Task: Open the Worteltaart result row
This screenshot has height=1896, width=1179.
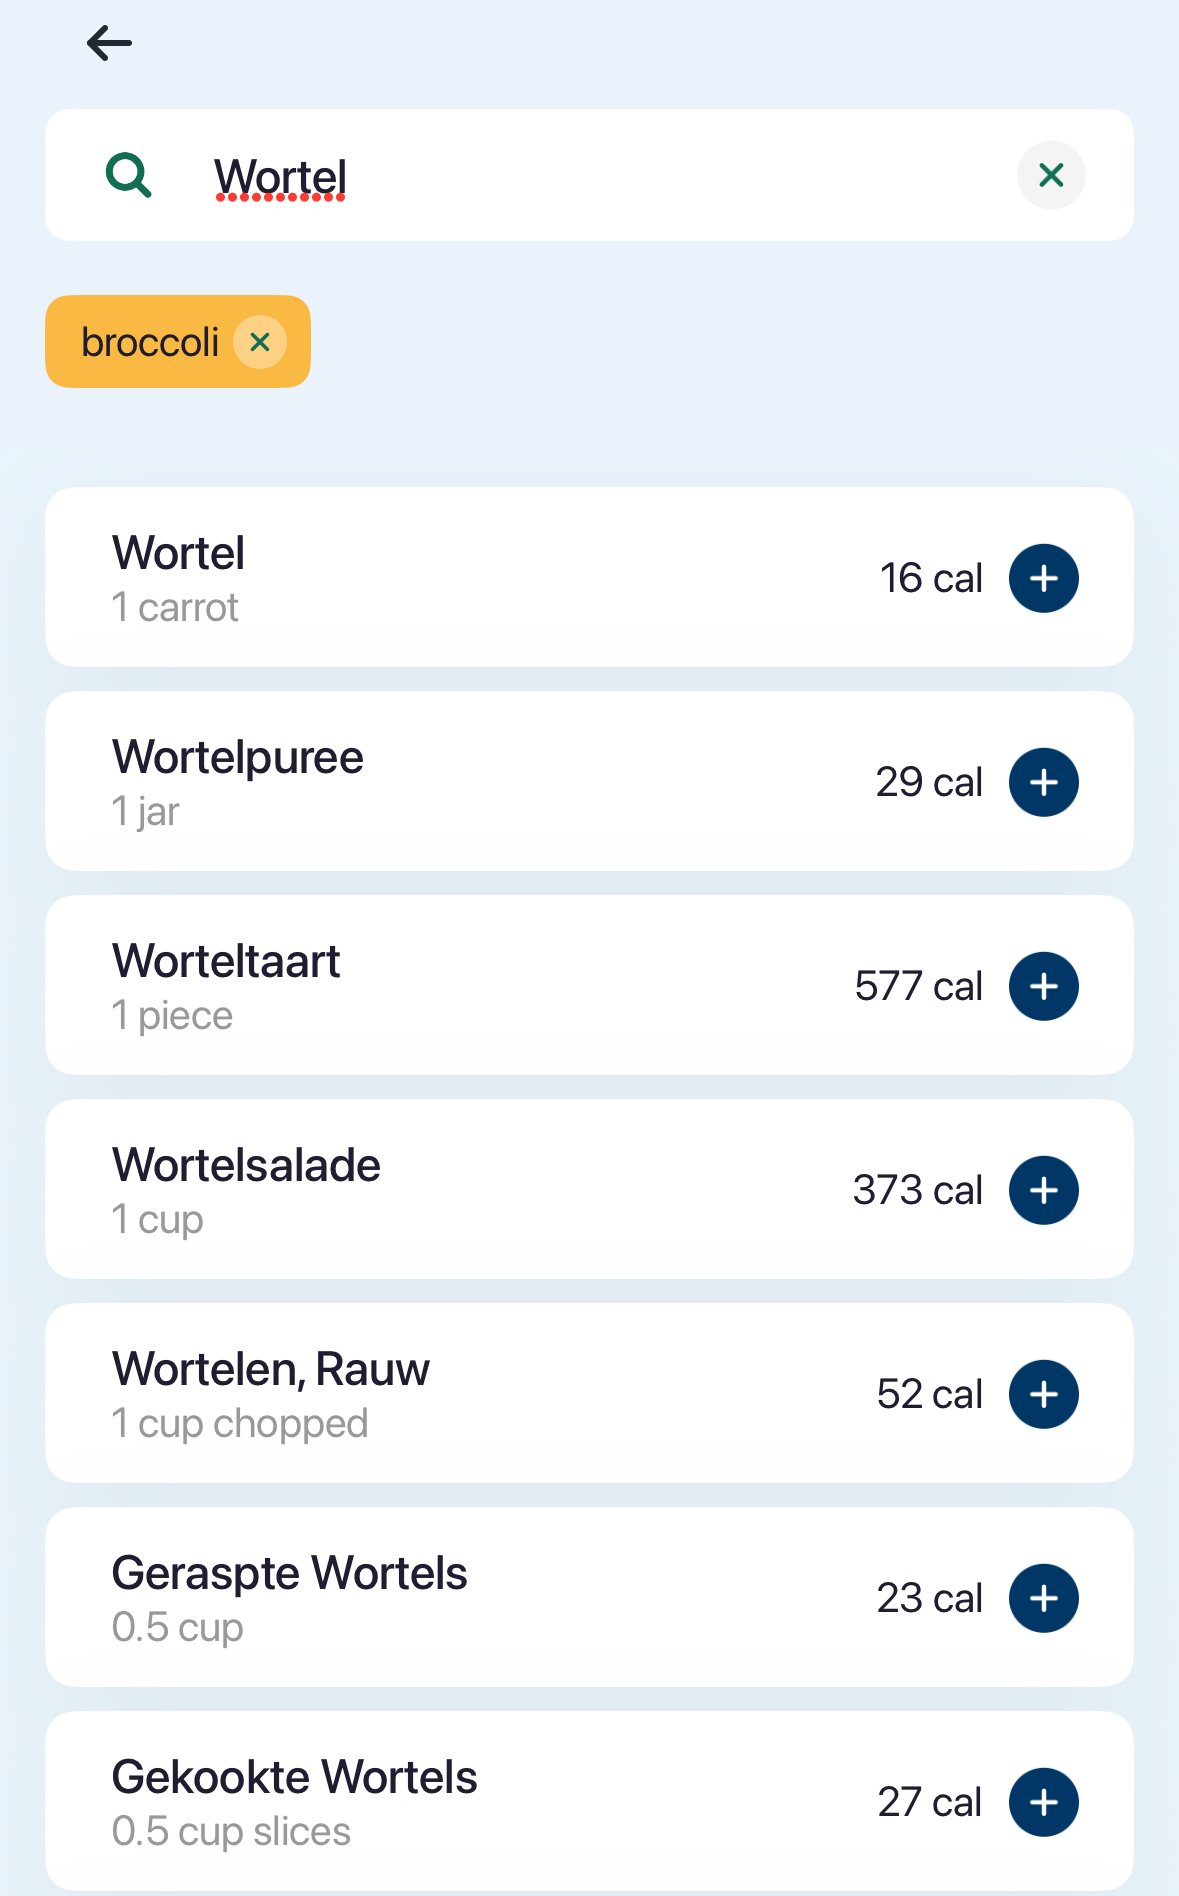Action: 450,986
